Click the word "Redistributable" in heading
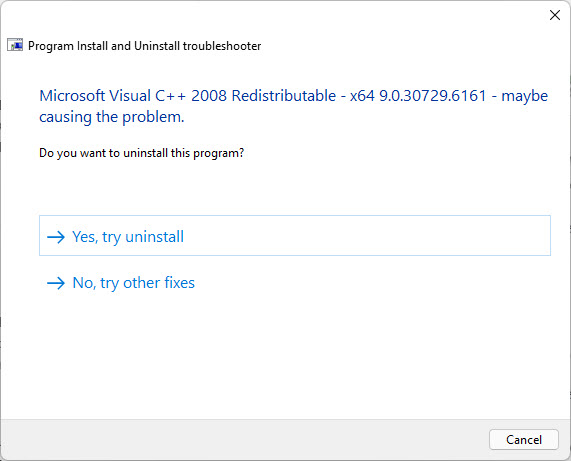Screen dimensions: 571x461 click(284, 96)
